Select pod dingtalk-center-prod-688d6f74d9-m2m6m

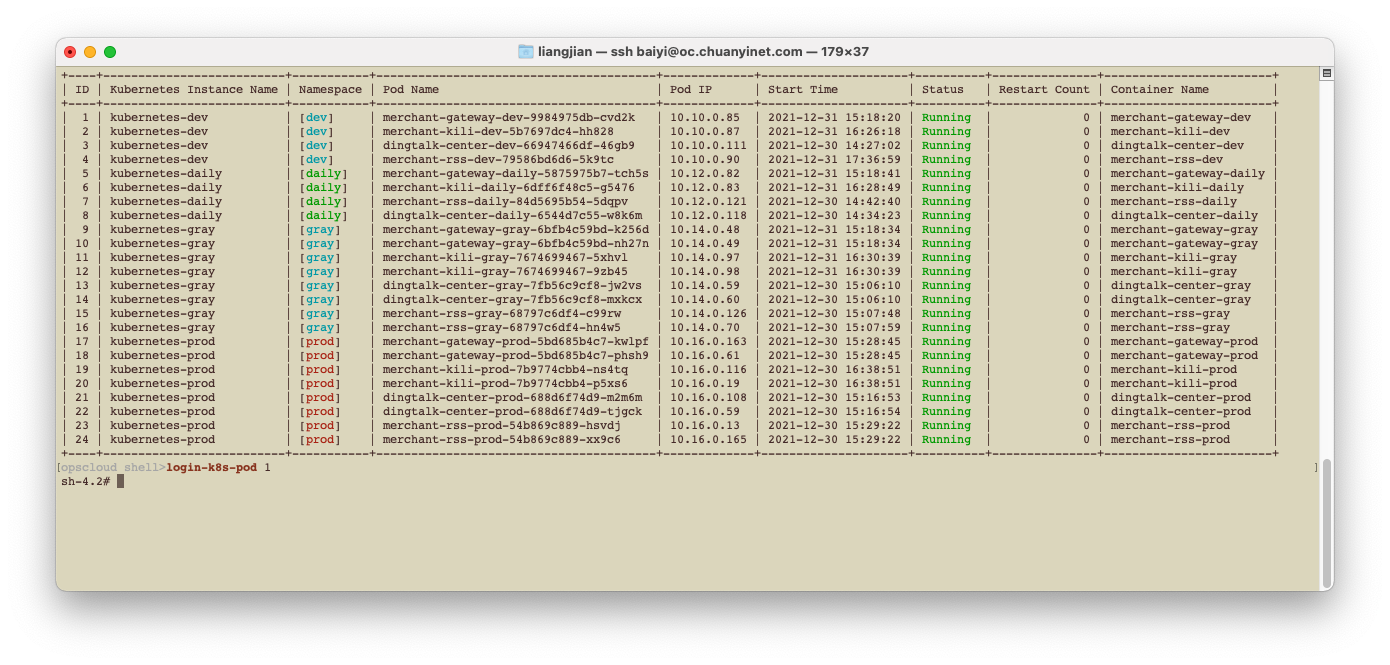[512, 397]
